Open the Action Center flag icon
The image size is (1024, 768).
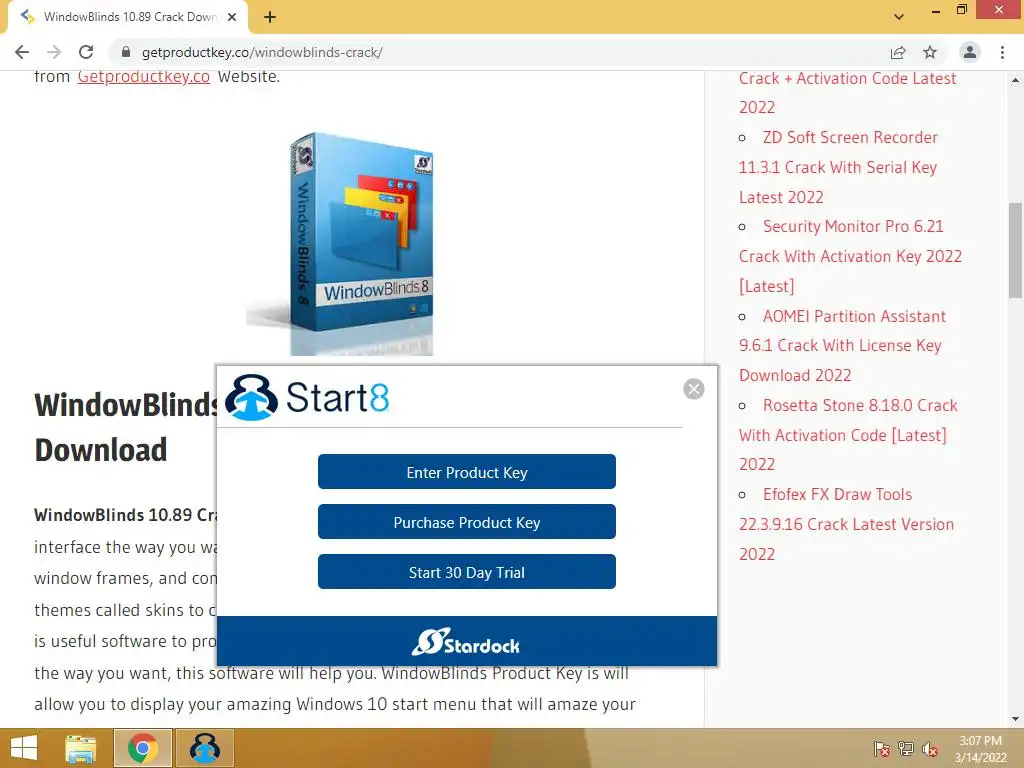[881, 749]
